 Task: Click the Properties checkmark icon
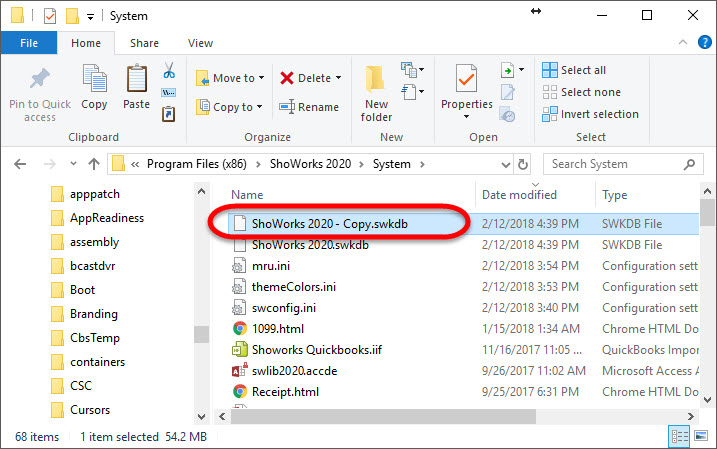click(466, 78)
